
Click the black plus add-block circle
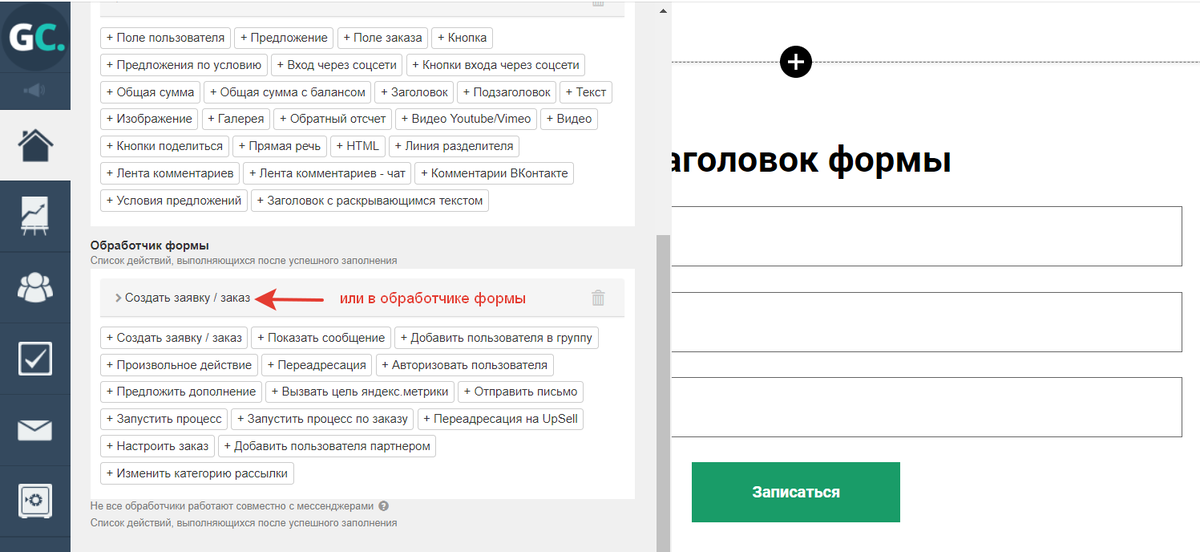pyautogui.click(x=795, y=62)
